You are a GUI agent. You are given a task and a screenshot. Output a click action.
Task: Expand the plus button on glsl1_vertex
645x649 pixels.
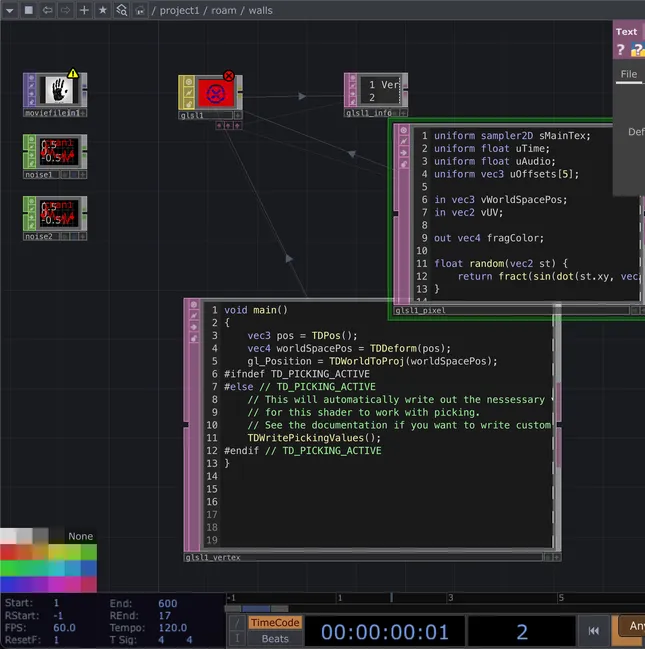tap(557, 558)
